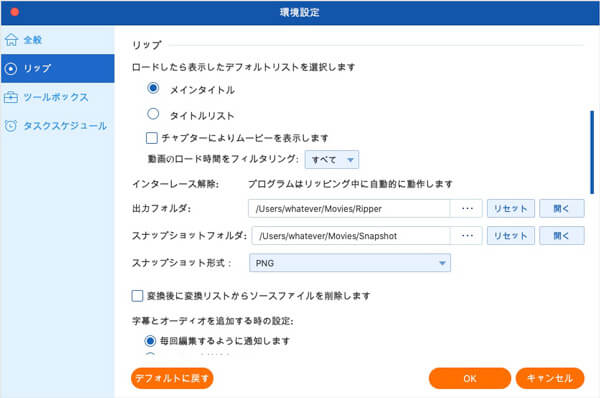Tick 変換後に変換リストからソースファイルを削除します checkbox
This screenshot has width=600, height=398.
(x=137, y=296)
